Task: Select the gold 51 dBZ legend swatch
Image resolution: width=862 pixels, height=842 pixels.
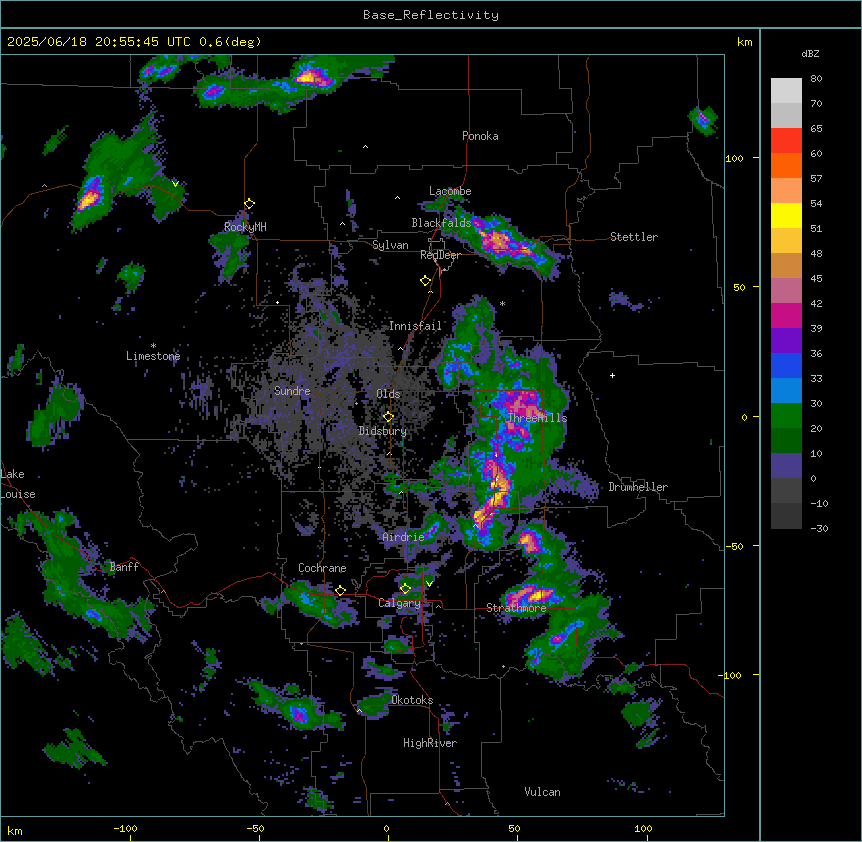Action: (786, 241)
